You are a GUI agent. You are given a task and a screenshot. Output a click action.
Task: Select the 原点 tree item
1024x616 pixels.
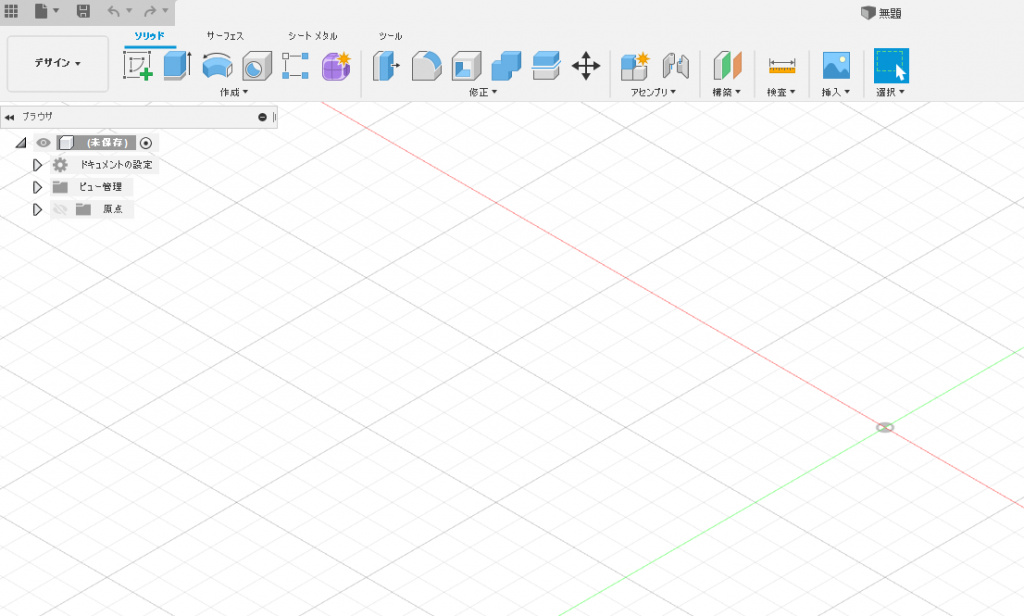tap(112, 209)
